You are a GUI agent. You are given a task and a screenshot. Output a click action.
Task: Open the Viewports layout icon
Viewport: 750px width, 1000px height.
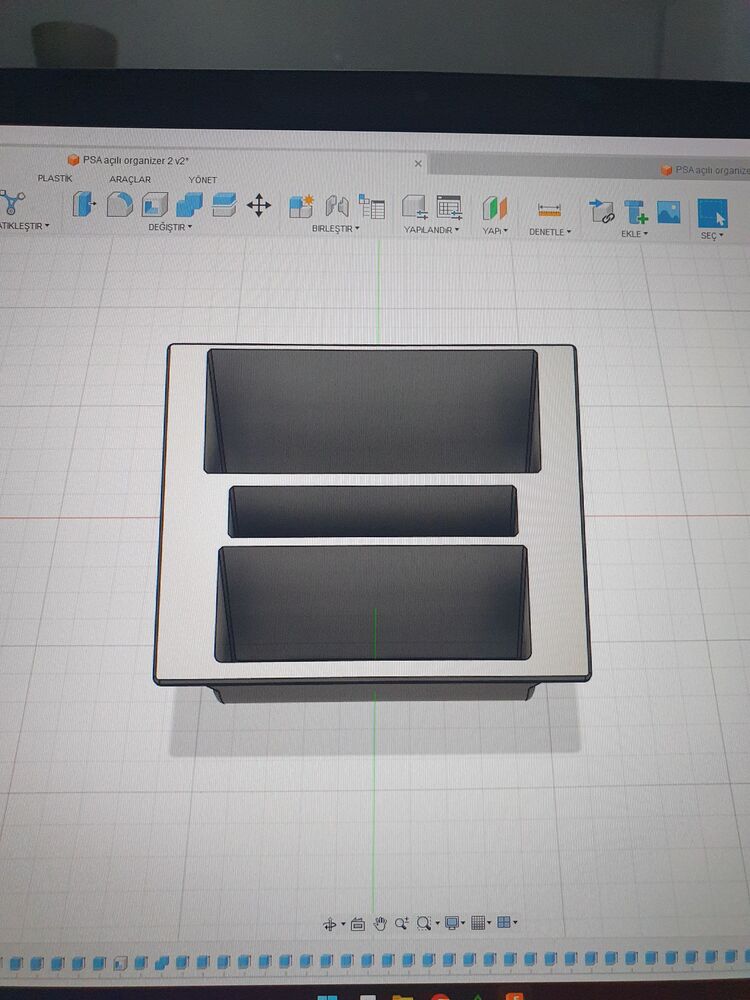[504, 922]
